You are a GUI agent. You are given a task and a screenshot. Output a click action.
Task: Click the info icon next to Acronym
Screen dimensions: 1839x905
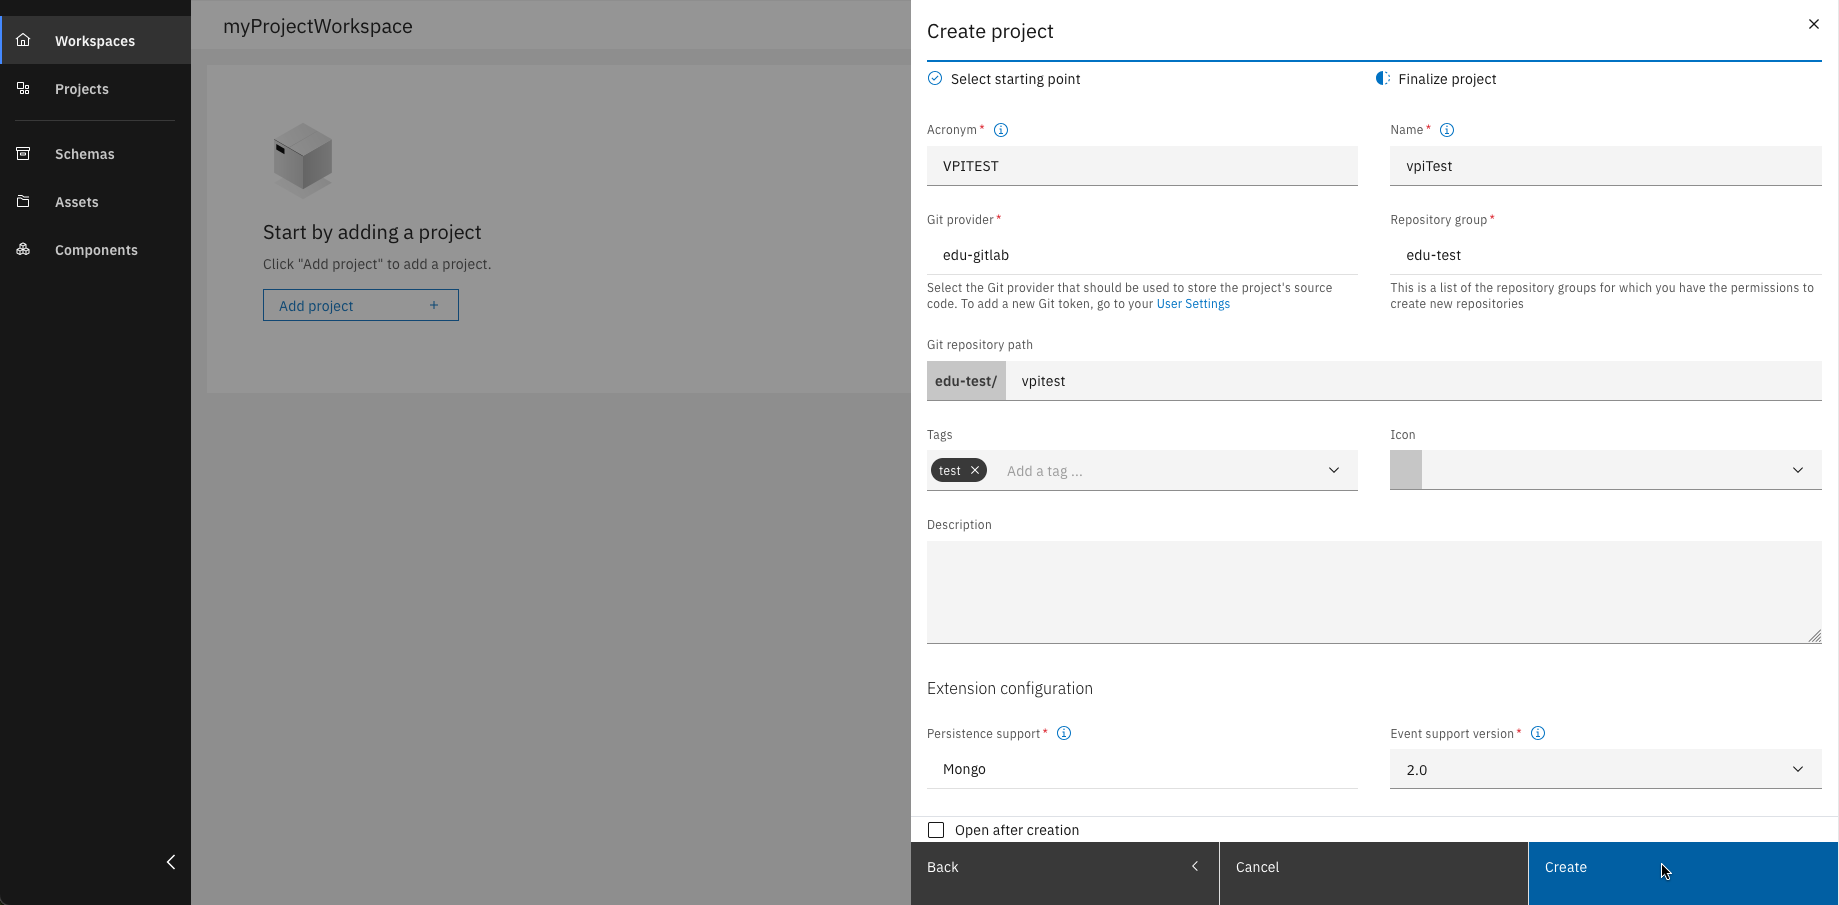point(1002,129)
